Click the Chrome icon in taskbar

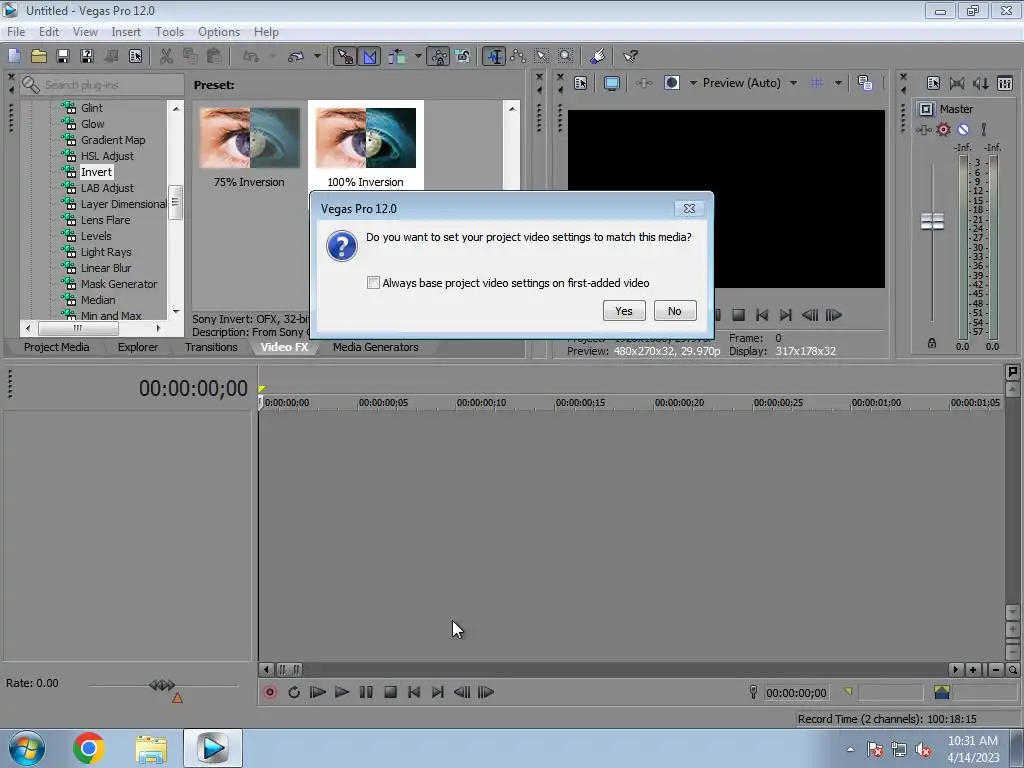point(89,748)
